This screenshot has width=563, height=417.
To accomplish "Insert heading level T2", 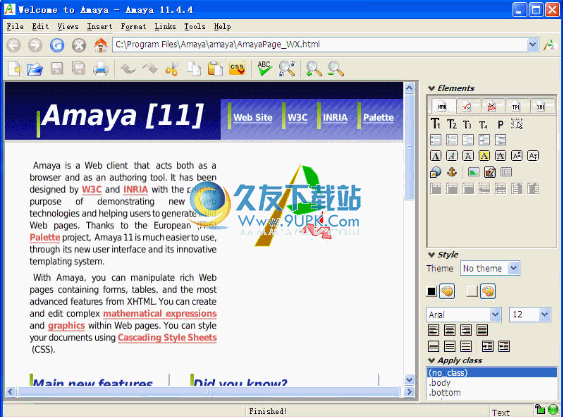I will pos(452,124).
